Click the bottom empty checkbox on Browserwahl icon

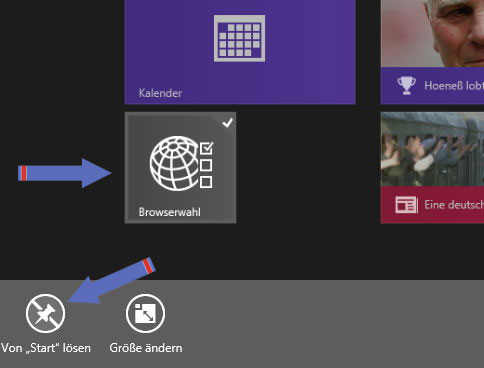(x=206, y=182)
